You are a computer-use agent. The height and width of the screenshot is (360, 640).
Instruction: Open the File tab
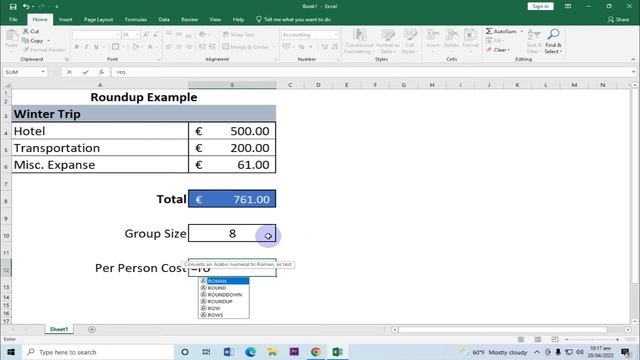point(13,20)
